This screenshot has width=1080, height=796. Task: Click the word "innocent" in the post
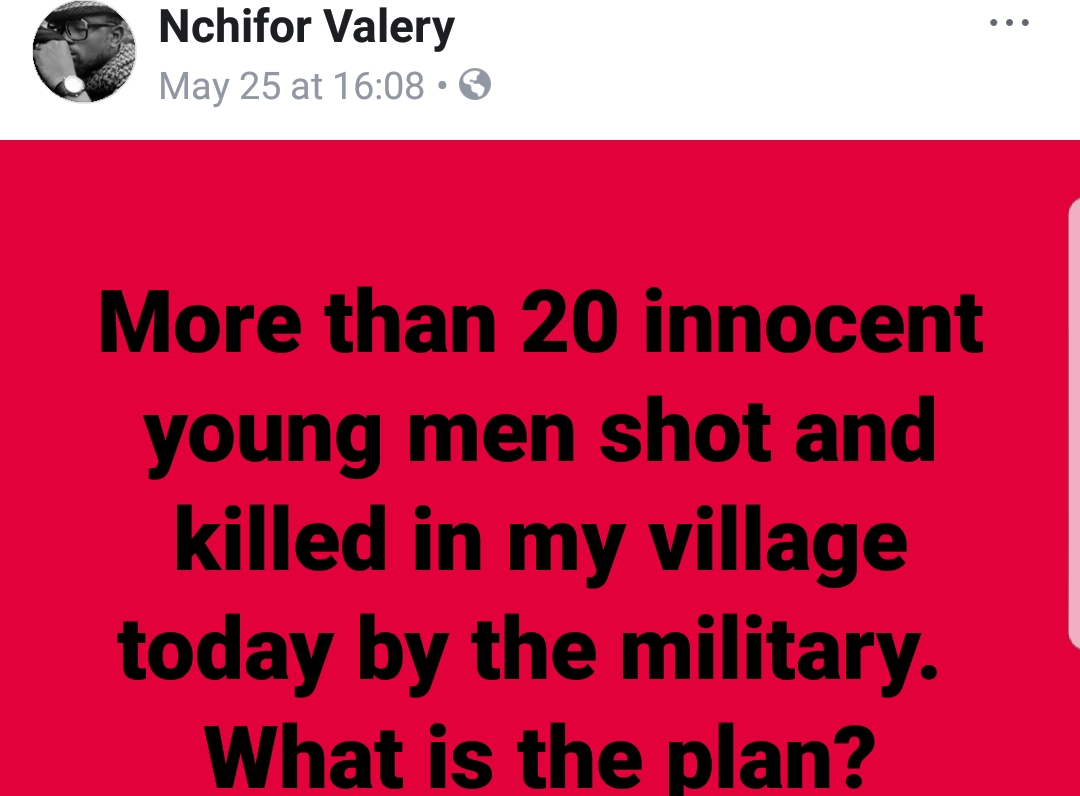813,322
